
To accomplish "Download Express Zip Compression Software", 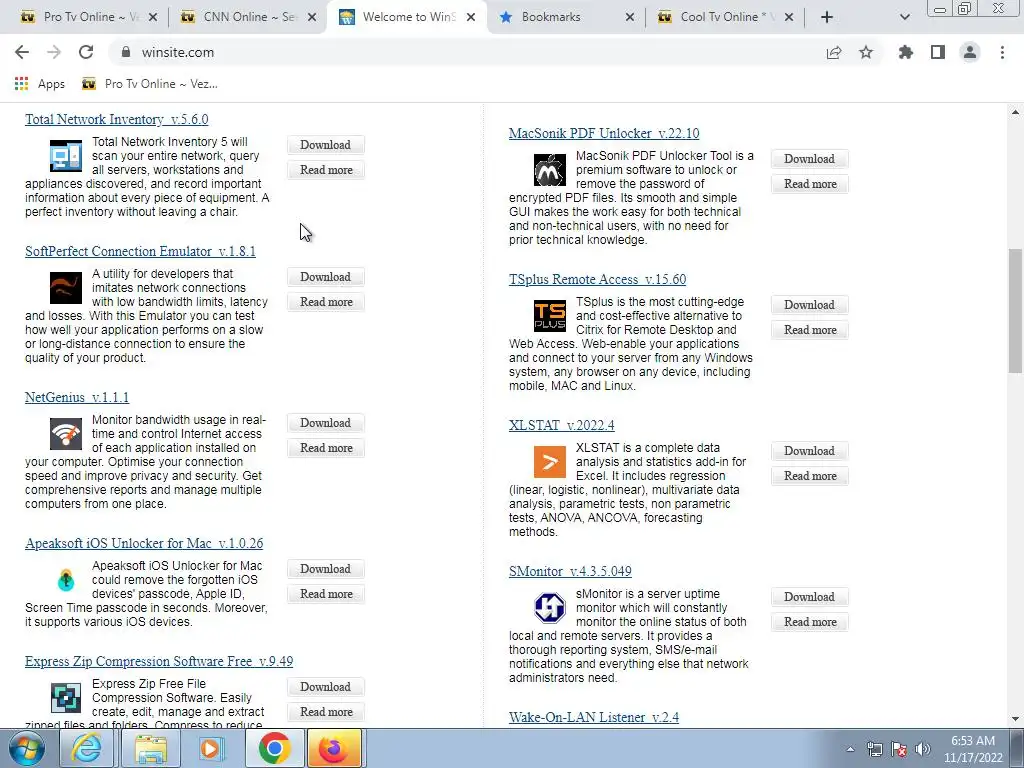I will [325, 687].
